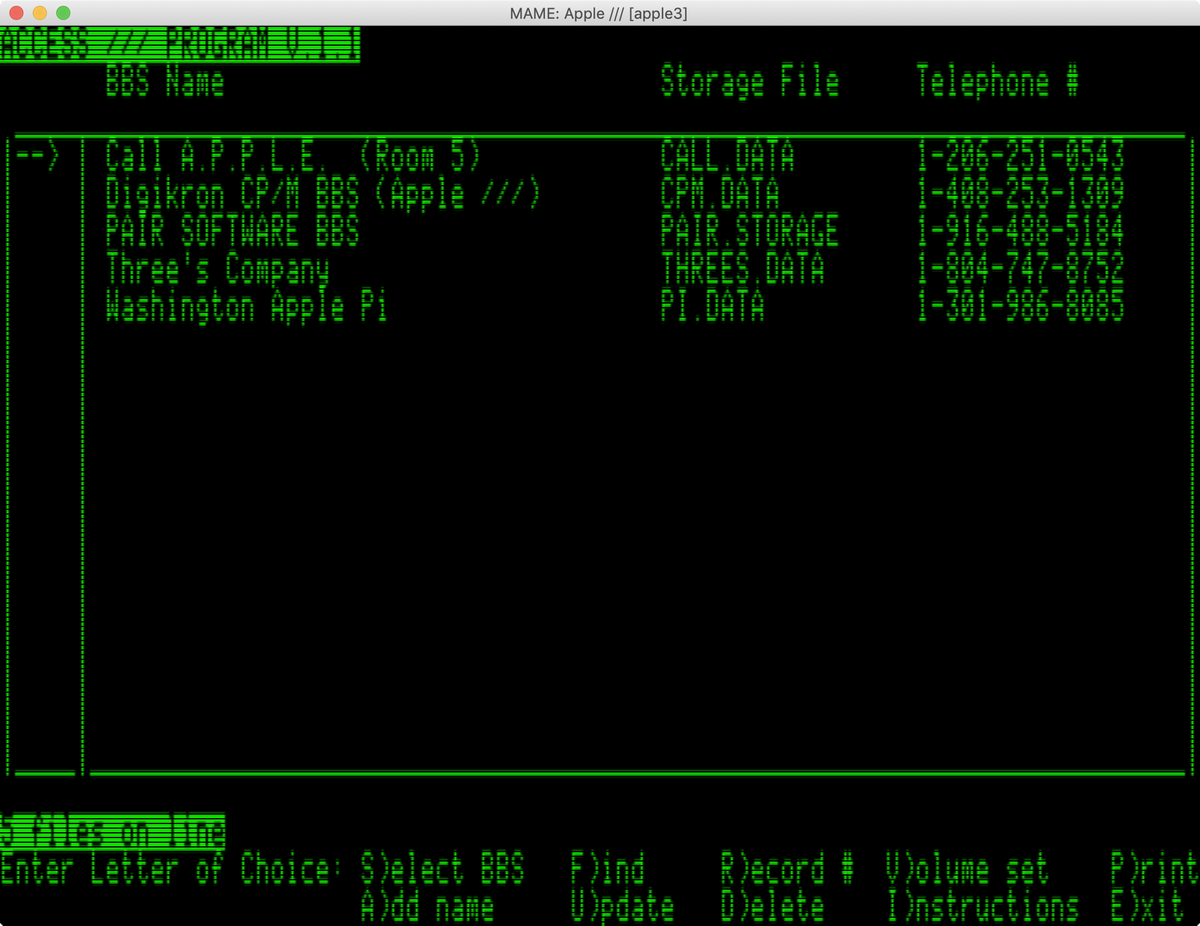Choose the P)rint option
The image size is (1200, 926).
[1155, 869]
